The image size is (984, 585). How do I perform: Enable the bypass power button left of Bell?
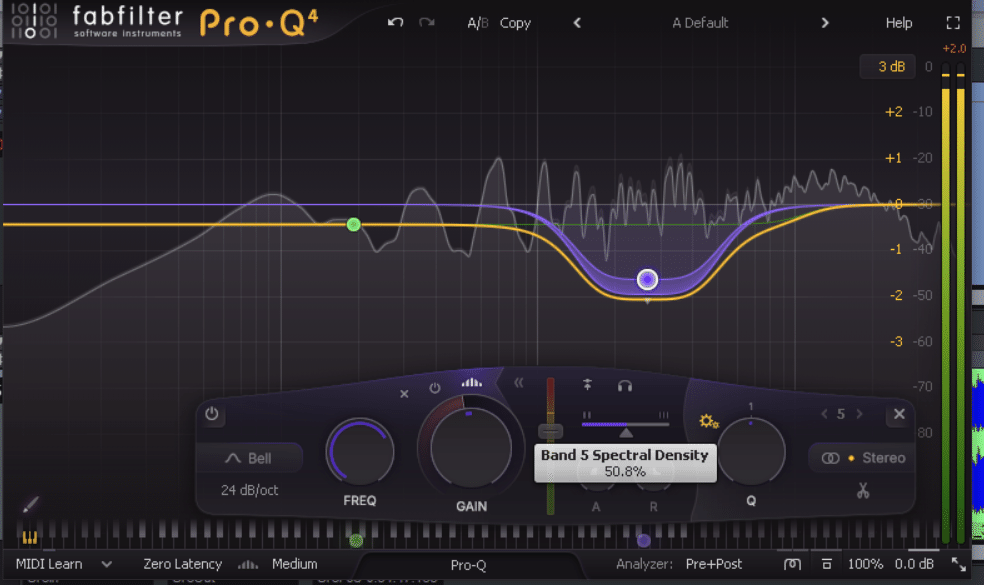pyautogui.click(x=212, y=415)
